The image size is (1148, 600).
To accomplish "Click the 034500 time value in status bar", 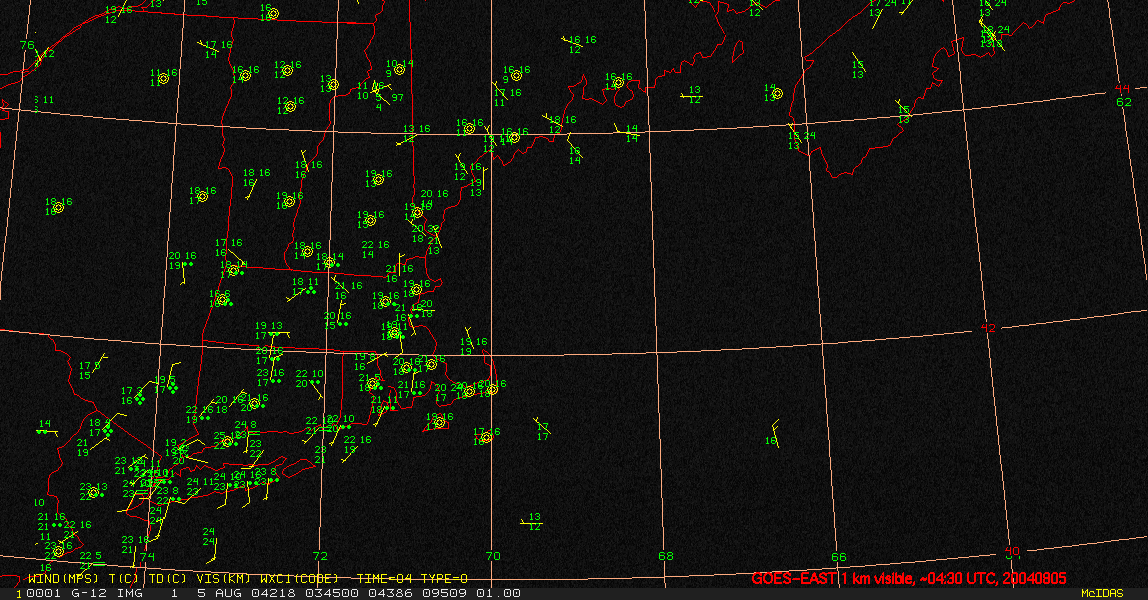I will [x=331, y=593].
